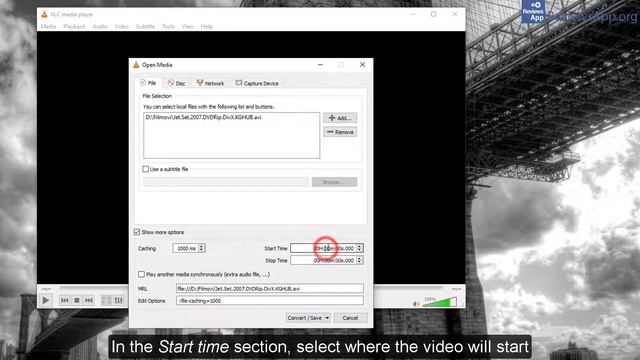This screenshot has height=360, width=640.
Task: Click inside the Start Time field
Action: click(x=323, y=248)
